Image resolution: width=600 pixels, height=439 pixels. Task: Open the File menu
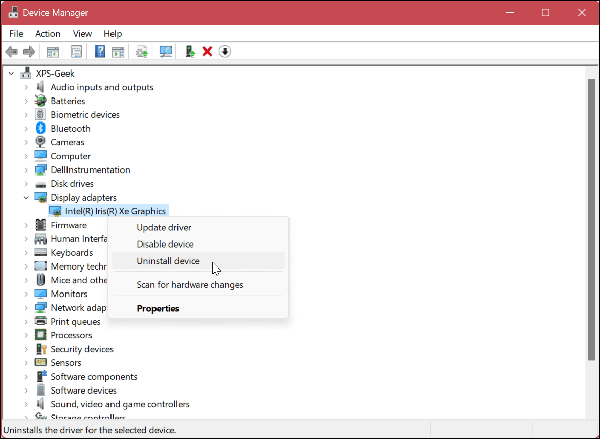pos(16,34)
